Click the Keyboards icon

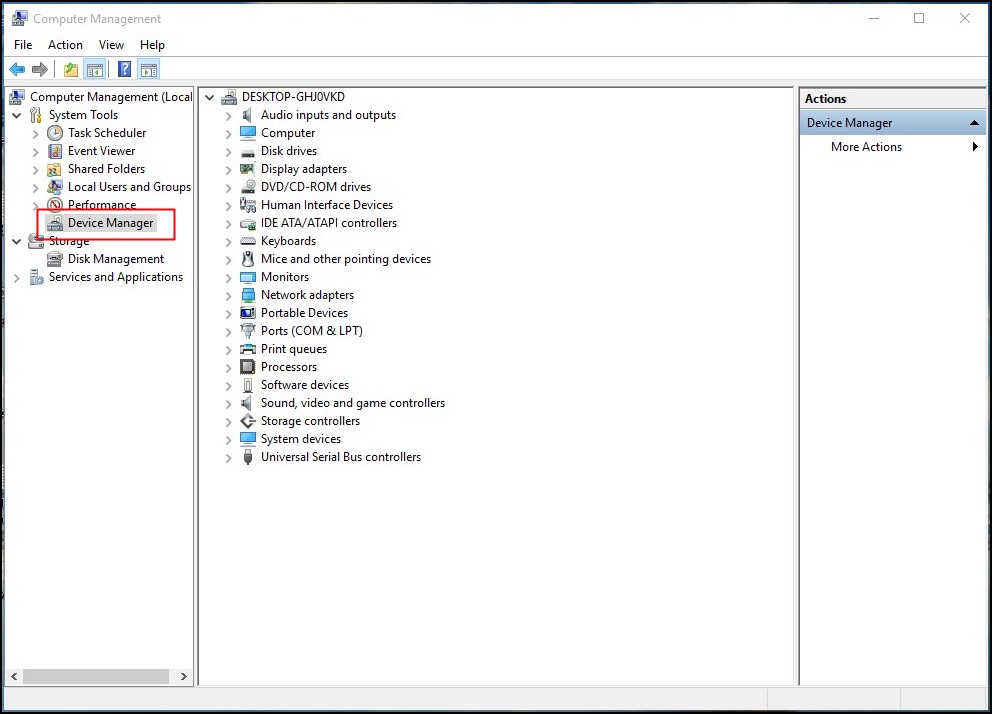247,241
